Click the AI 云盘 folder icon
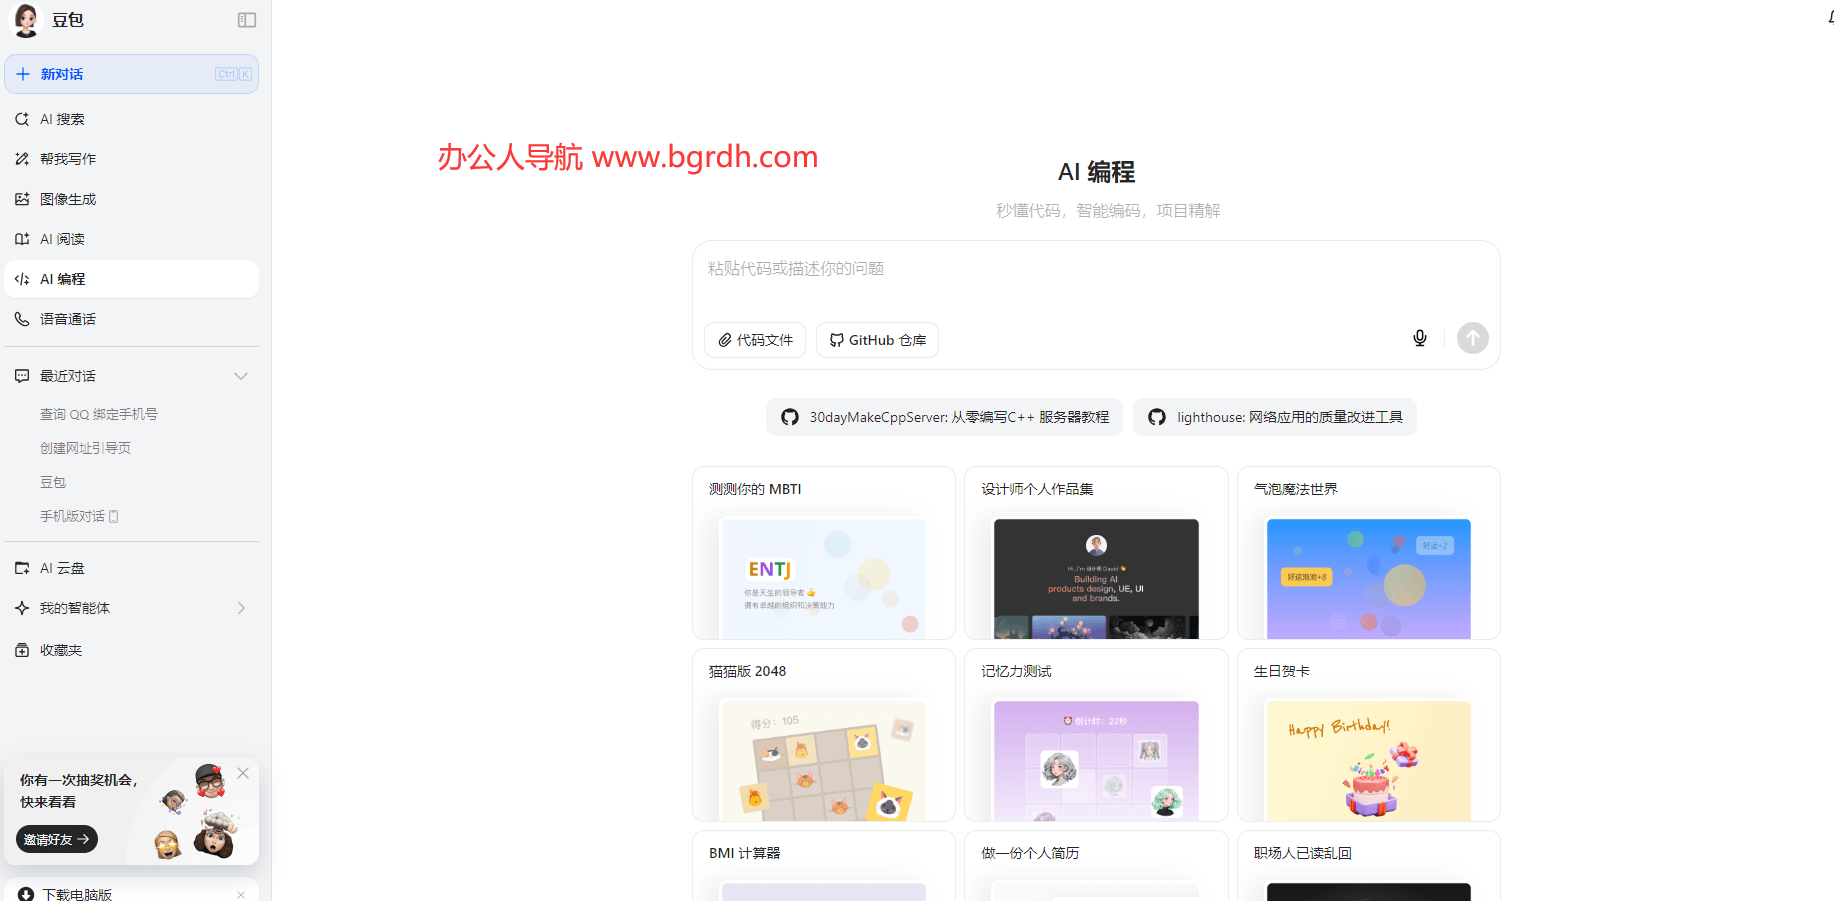The image size is (1834, 901). (x=22, y=568)
